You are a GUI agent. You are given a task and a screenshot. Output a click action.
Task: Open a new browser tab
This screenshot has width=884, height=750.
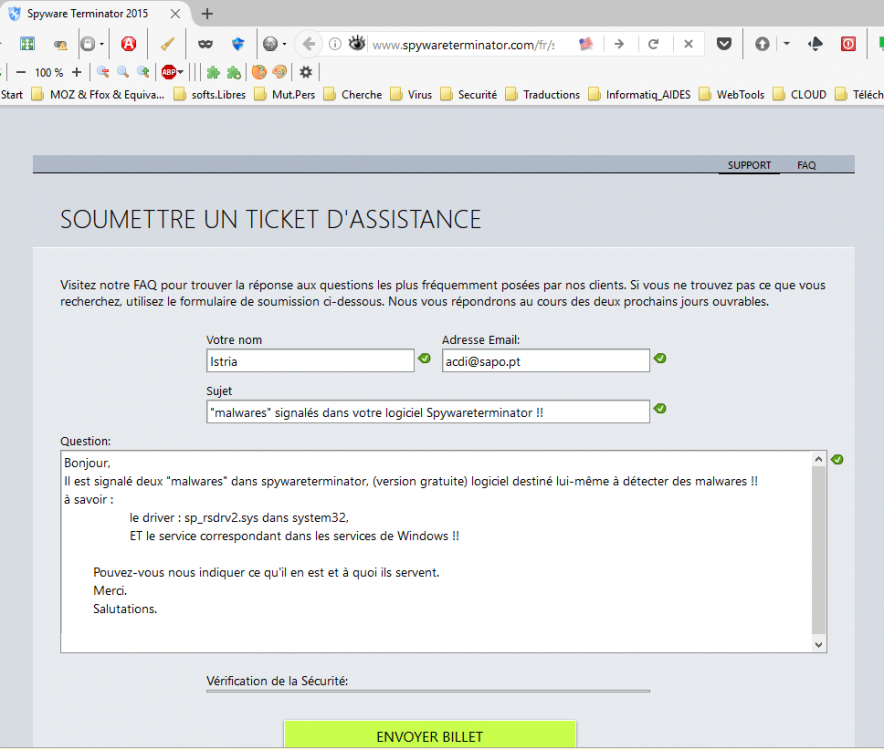point(208,13)
